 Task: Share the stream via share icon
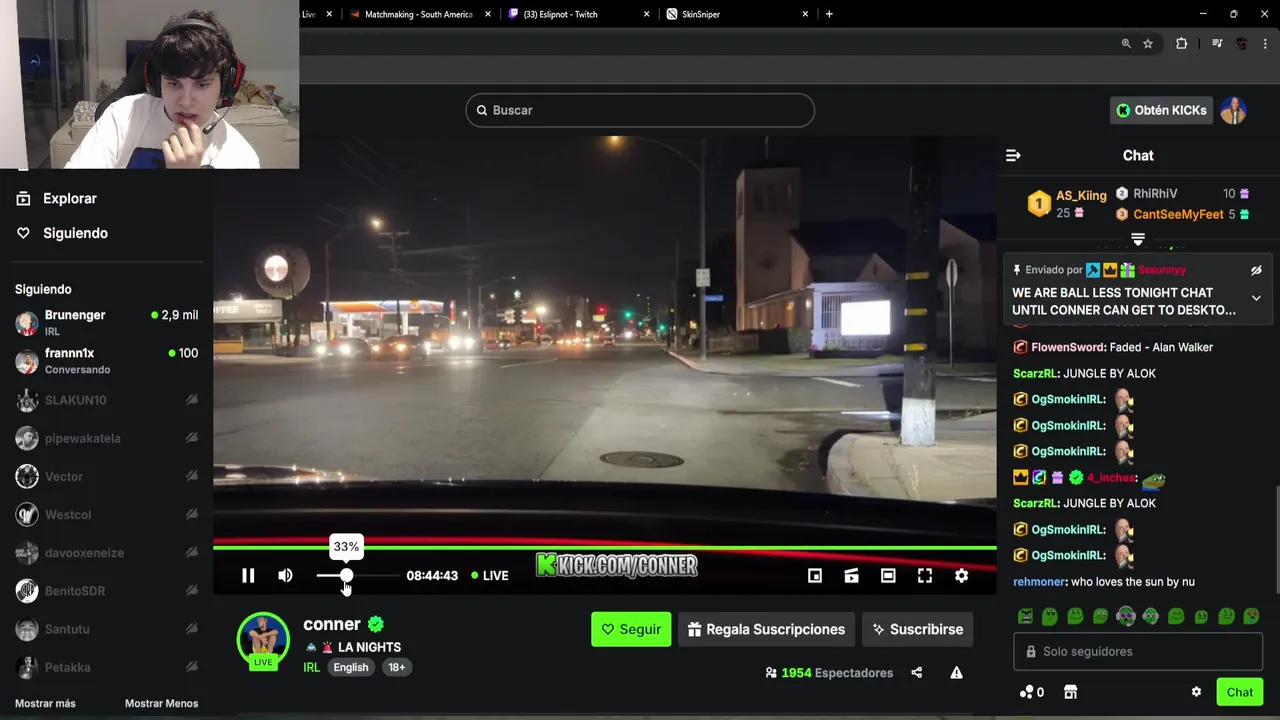click(x=916, y=673)
